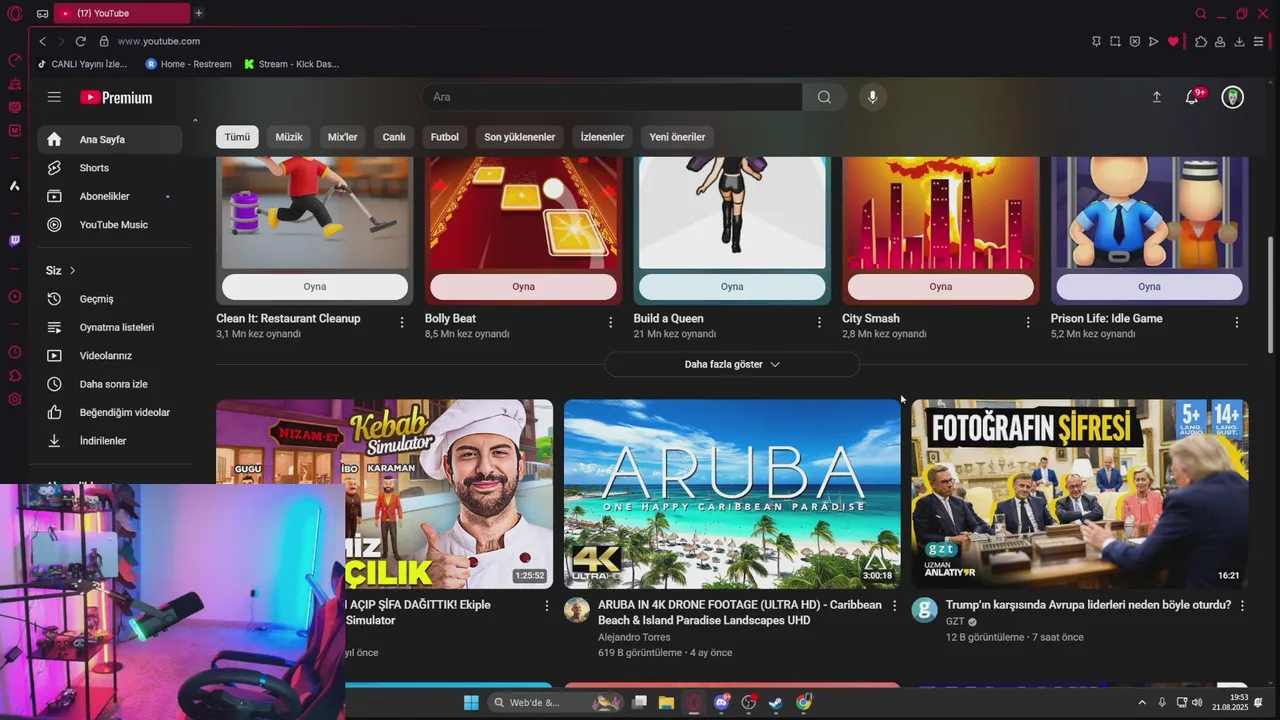This screenshot has height=720, width=1280.
Task: Show hidden system tray icons
Action: [x=1142, y=703]
